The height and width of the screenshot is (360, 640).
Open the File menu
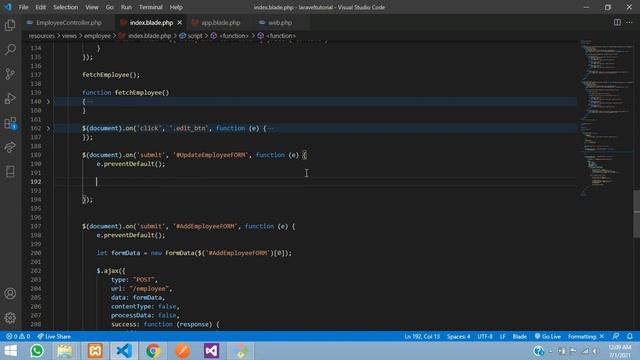[x=23, y=7]
